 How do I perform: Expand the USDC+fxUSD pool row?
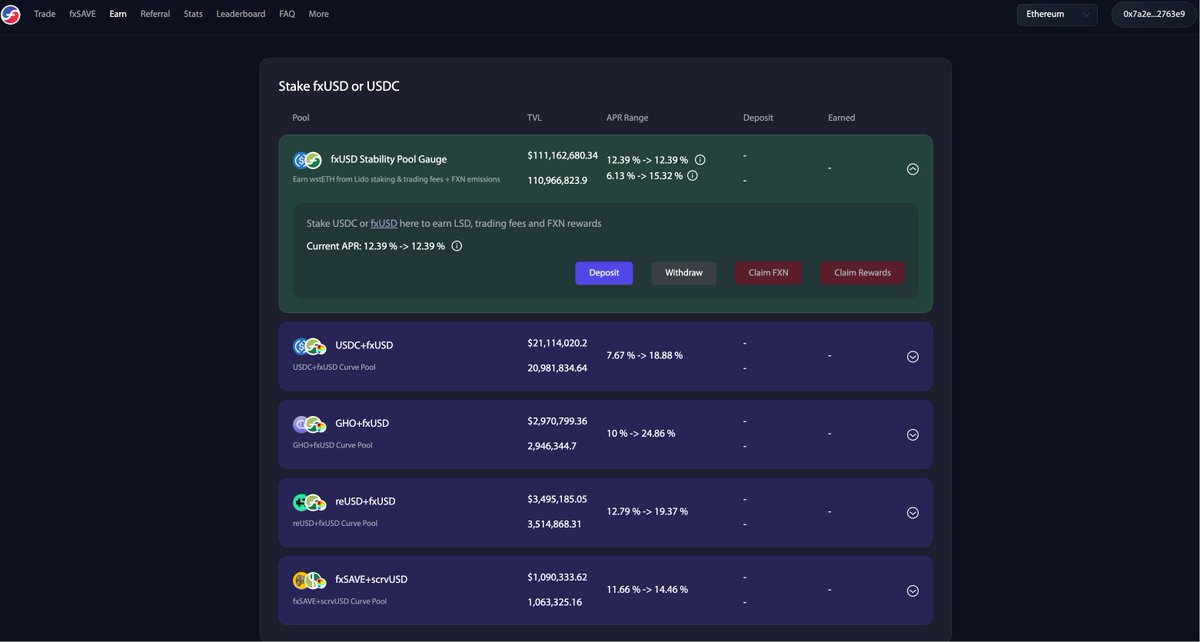[912, 356]
